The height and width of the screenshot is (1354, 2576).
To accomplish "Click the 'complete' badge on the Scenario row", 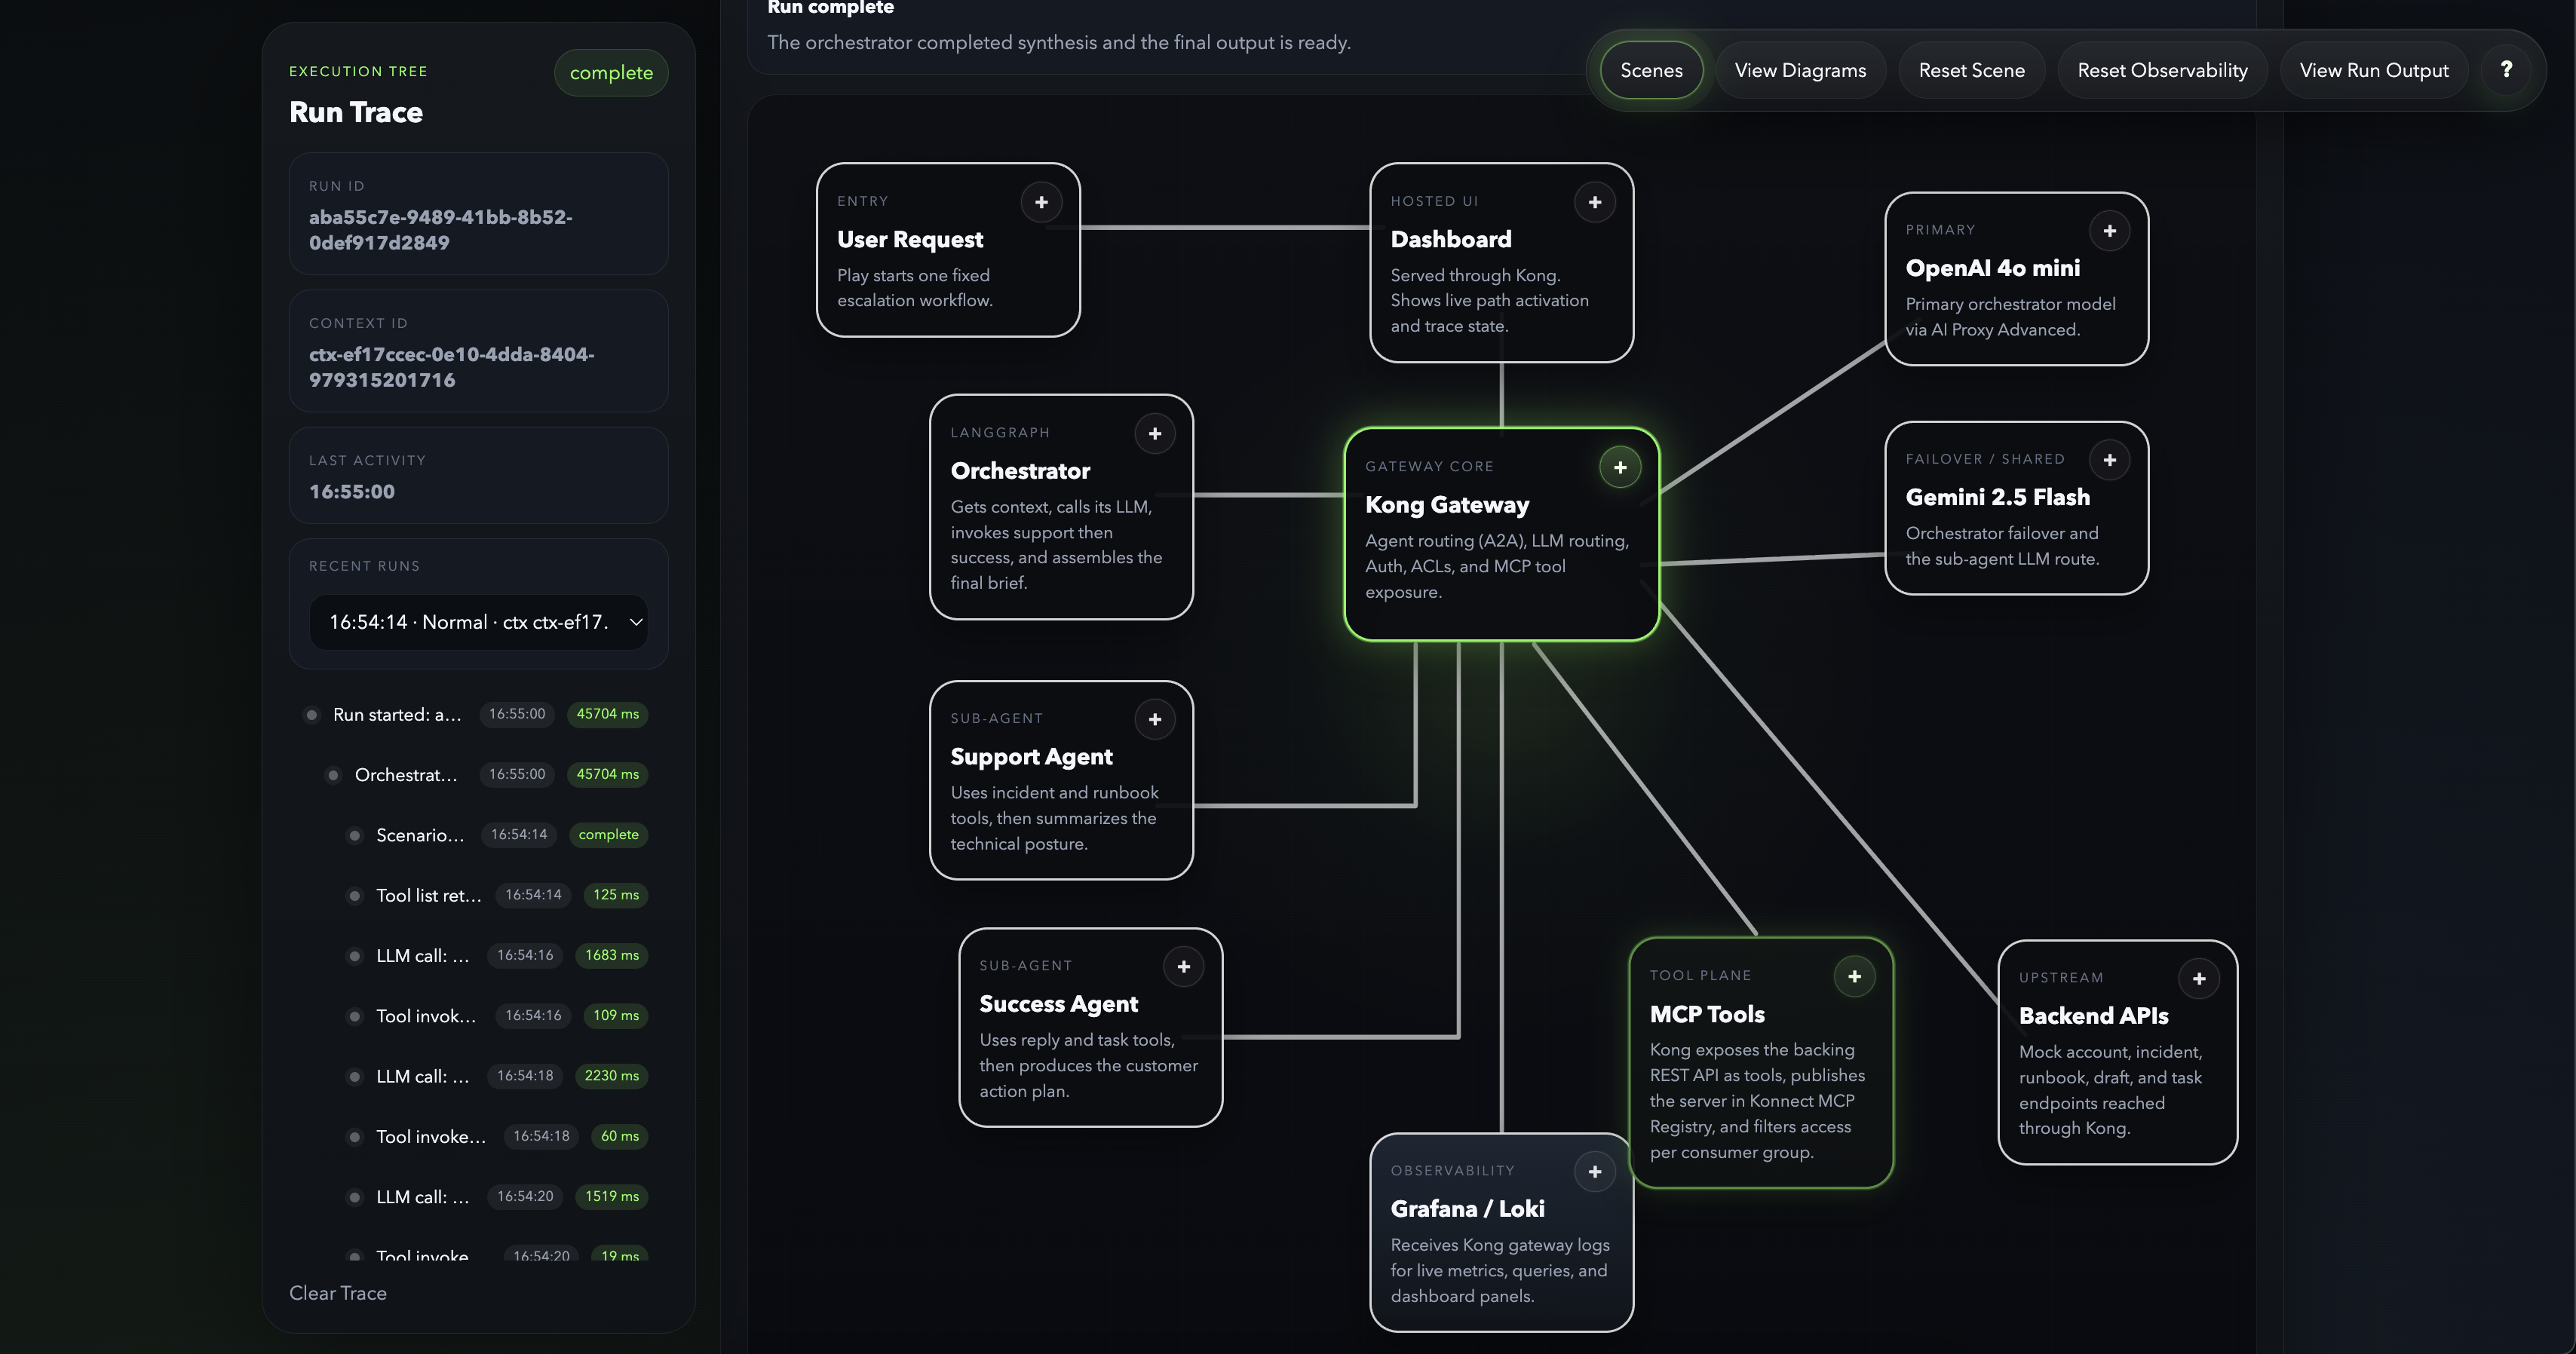I will coord(608,835).
